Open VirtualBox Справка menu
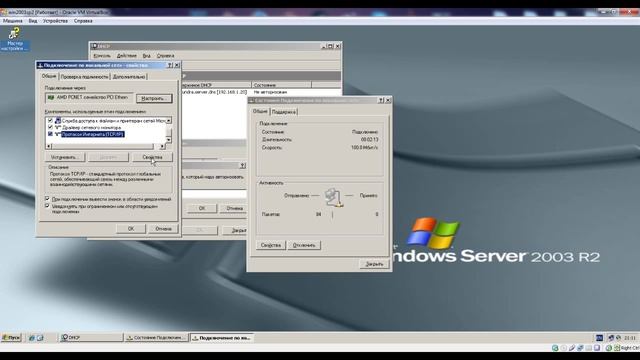 coord(83,21)
